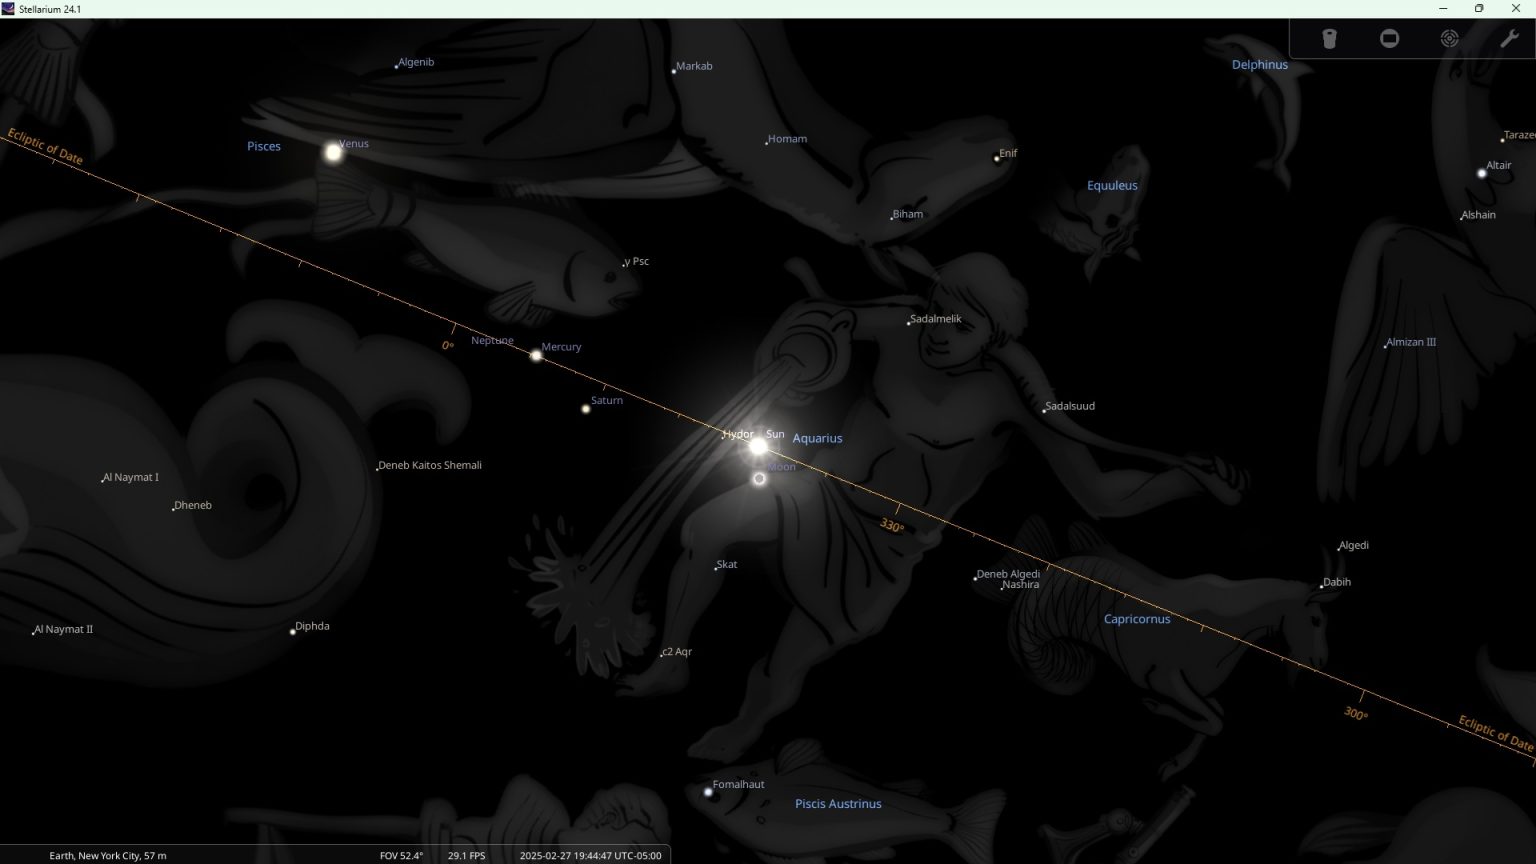Select the Sun in Aquarius
Viewport: 1536px width, 864px height.
click(x=757, y=445)
